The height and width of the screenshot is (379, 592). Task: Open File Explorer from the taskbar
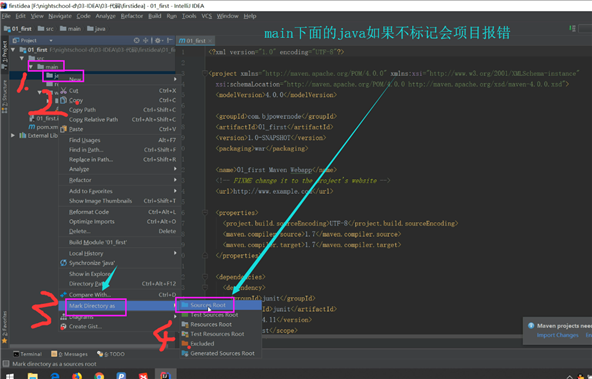(x=32, y=376)
